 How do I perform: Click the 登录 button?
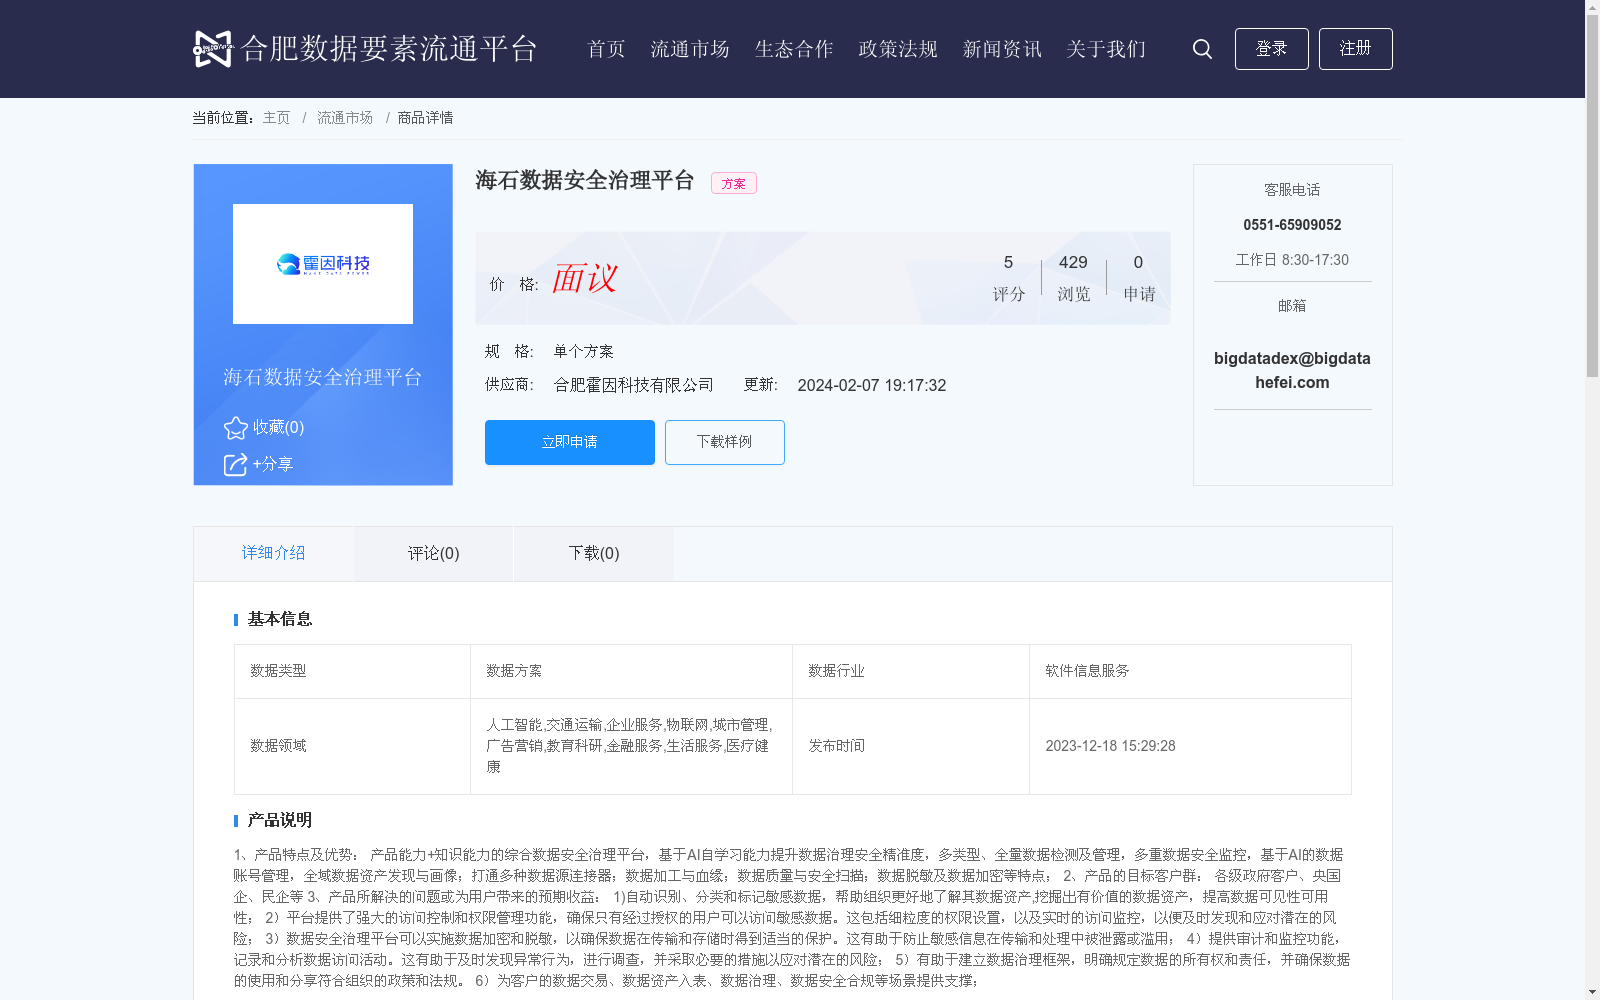click(1272, 49)
